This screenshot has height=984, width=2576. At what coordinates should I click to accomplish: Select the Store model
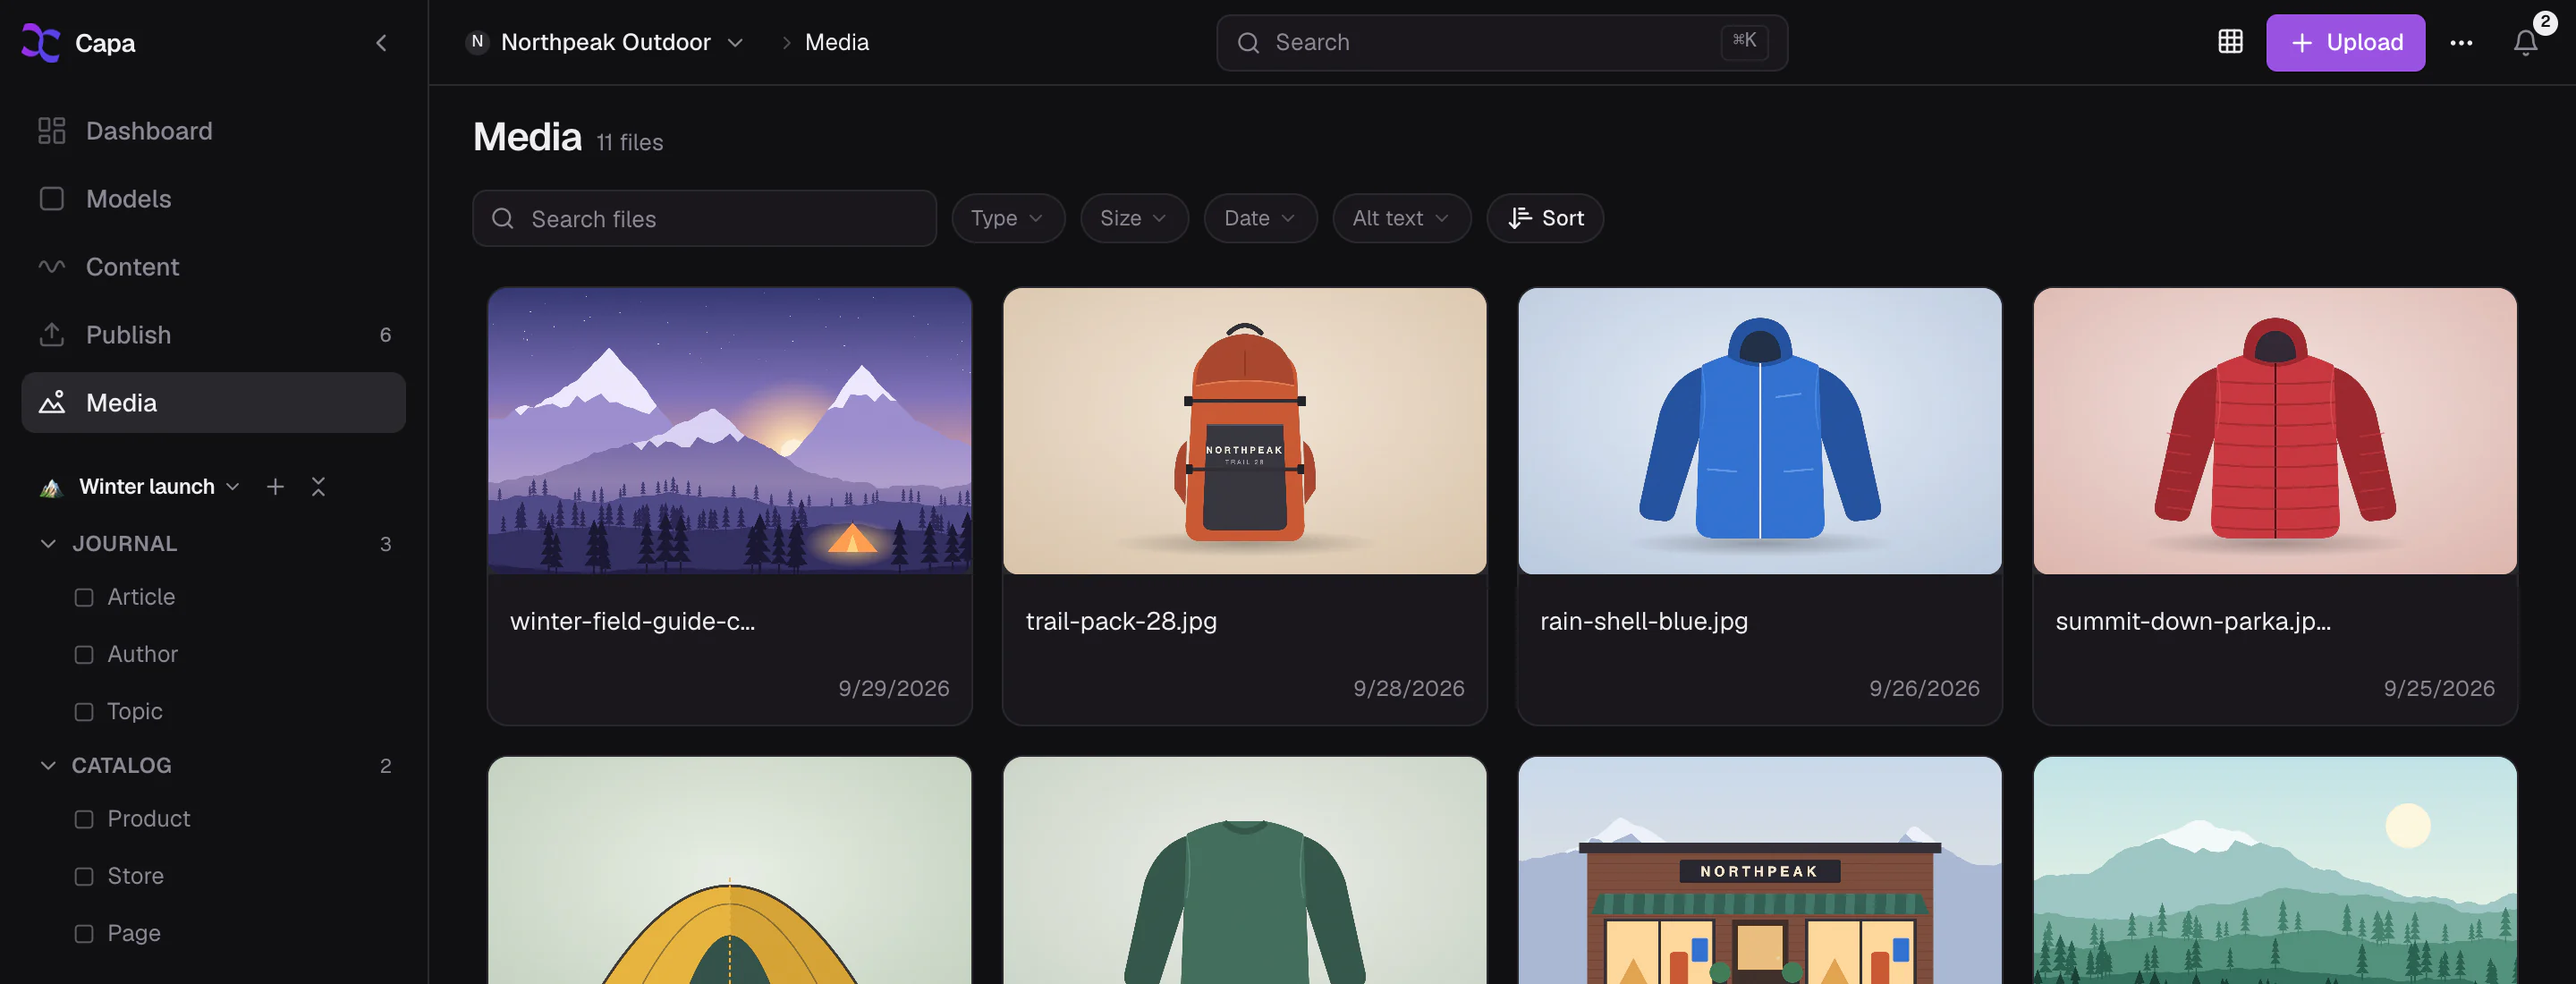click(135, 876)
